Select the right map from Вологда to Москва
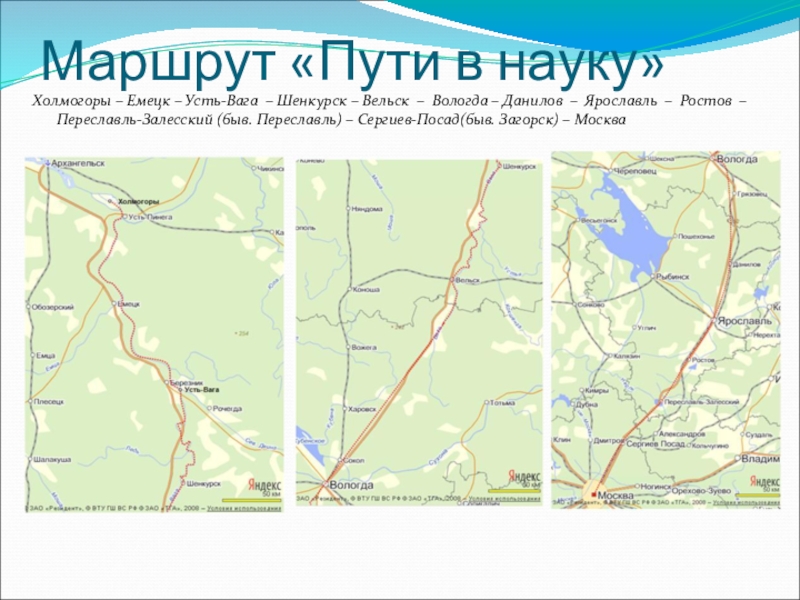 click(x=666, y=330)
